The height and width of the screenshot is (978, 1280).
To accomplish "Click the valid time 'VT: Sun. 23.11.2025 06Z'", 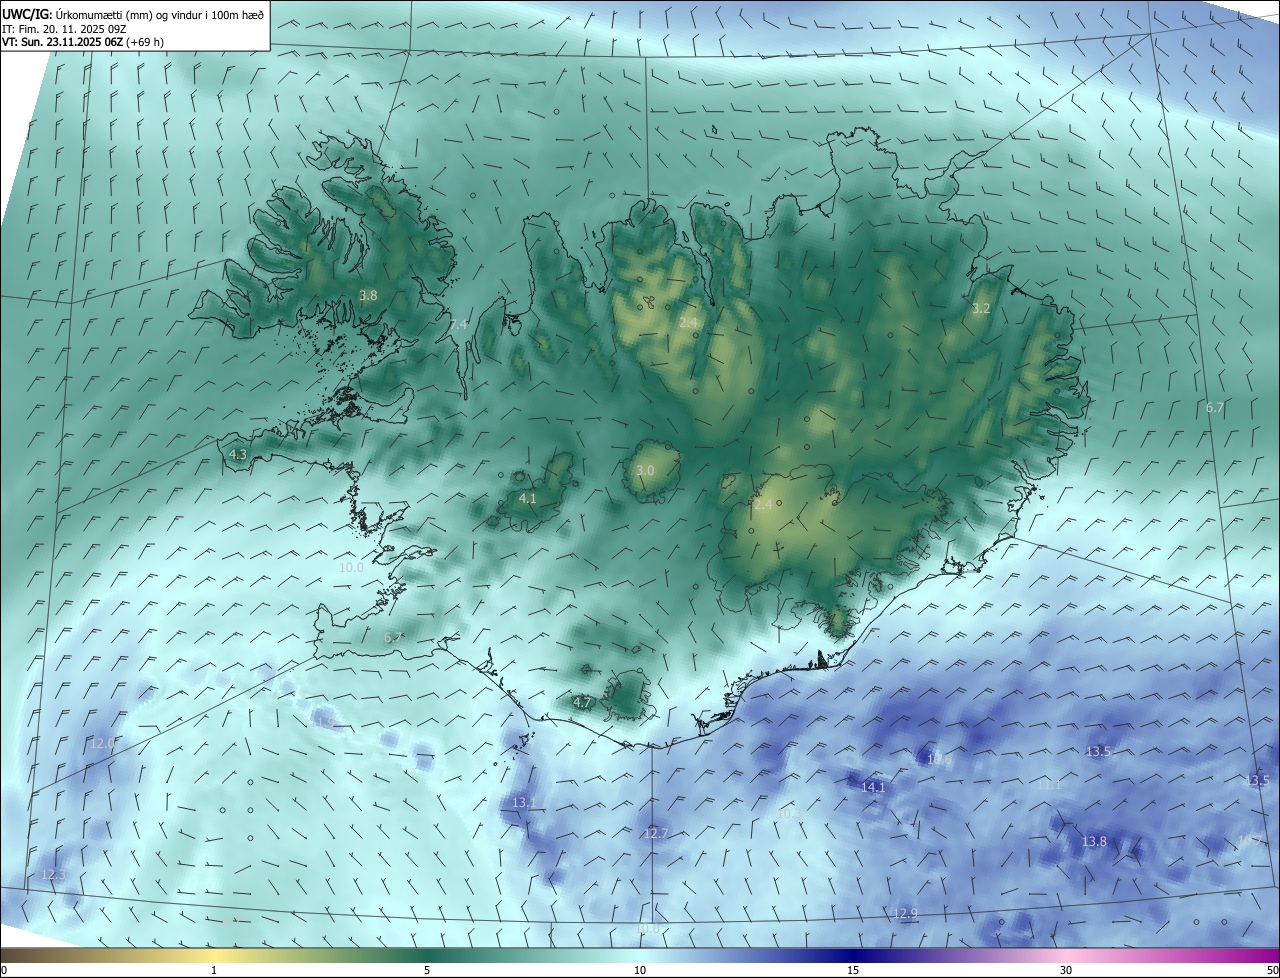I will click(x=62, y=43).
